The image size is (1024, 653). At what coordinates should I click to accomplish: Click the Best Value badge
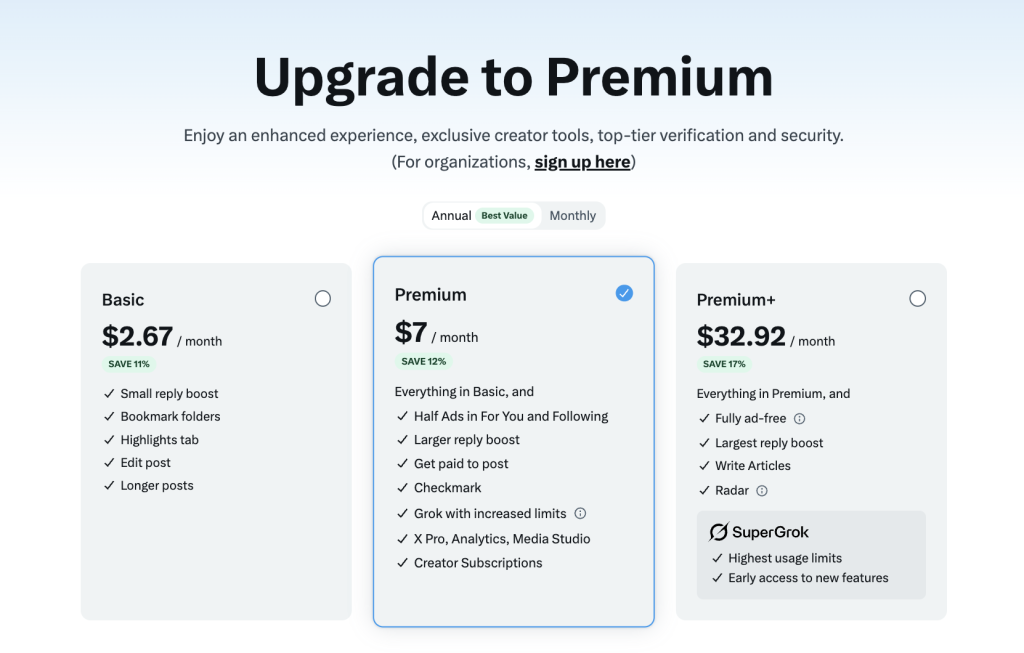(504, 216)
